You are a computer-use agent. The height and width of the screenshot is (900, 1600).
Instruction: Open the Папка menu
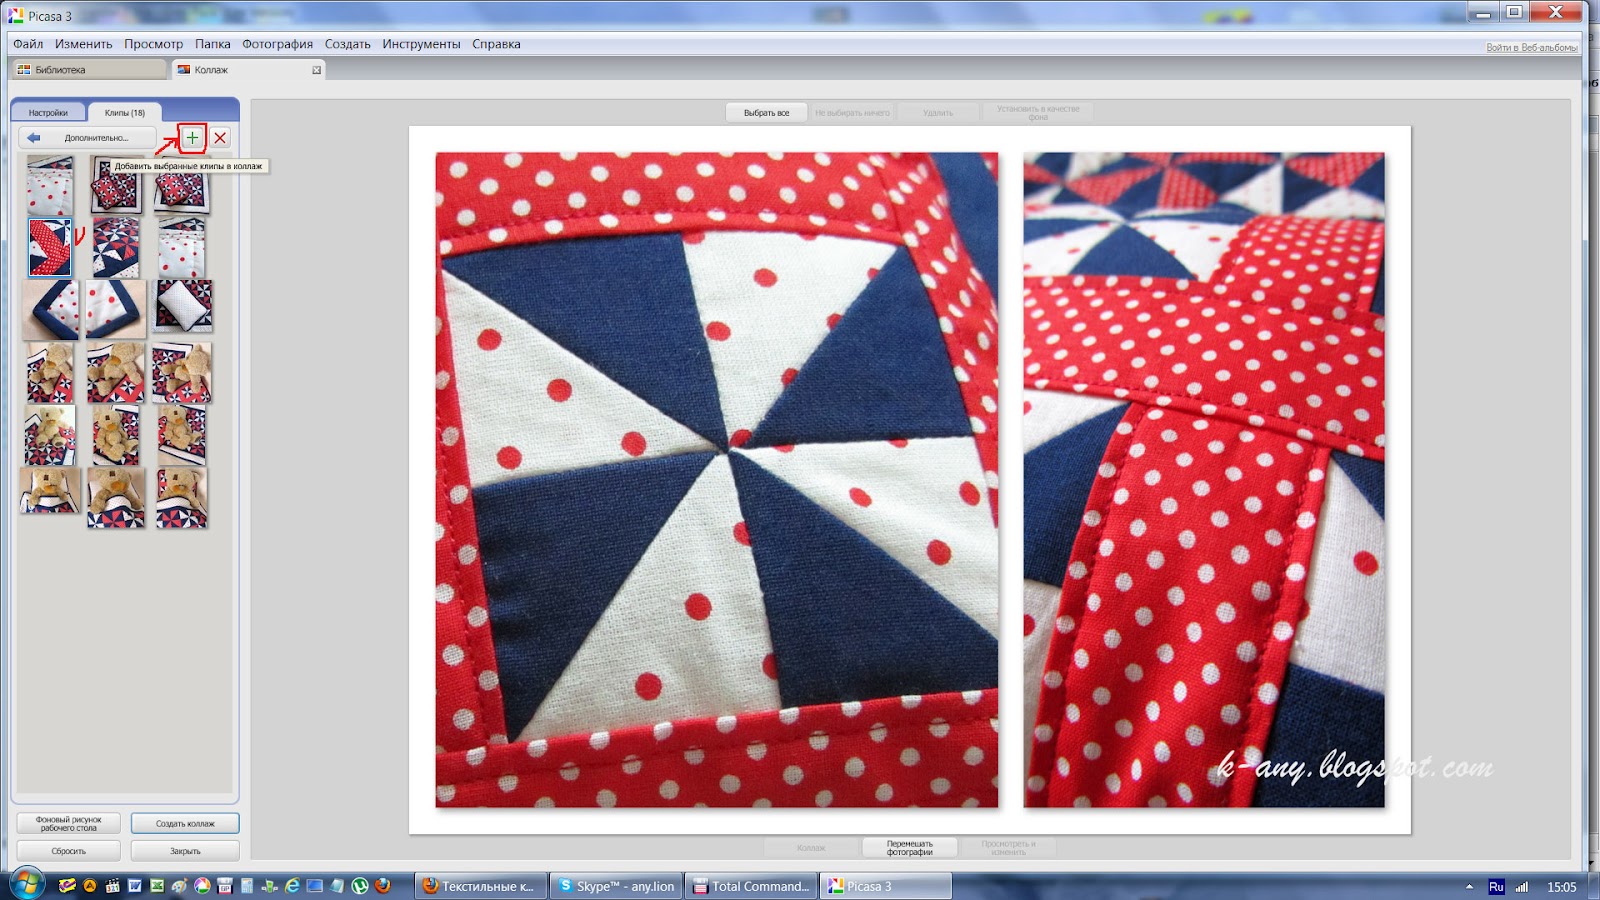coord(213,44)
